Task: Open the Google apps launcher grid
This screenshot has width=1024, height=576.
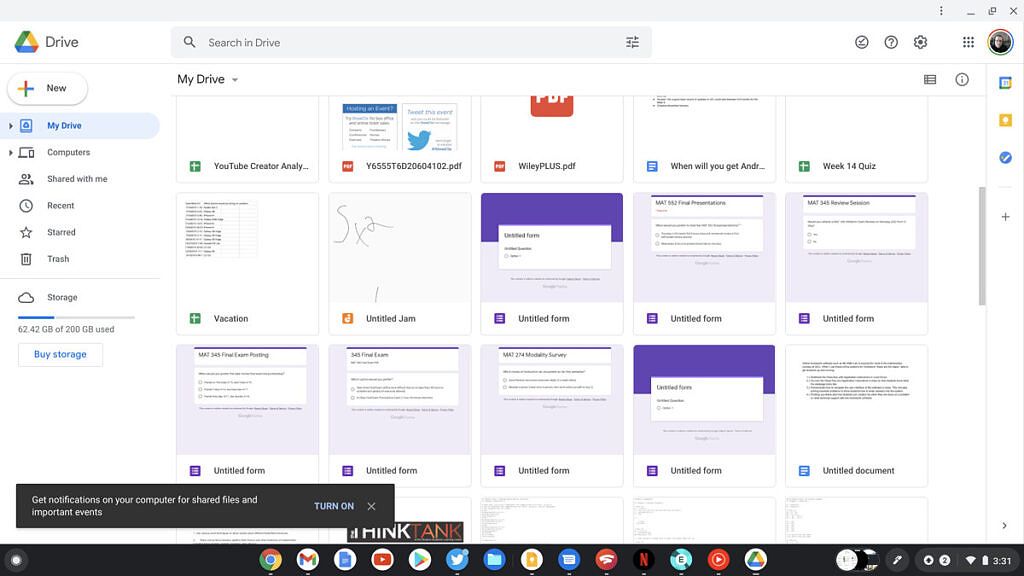Action: 968,42
